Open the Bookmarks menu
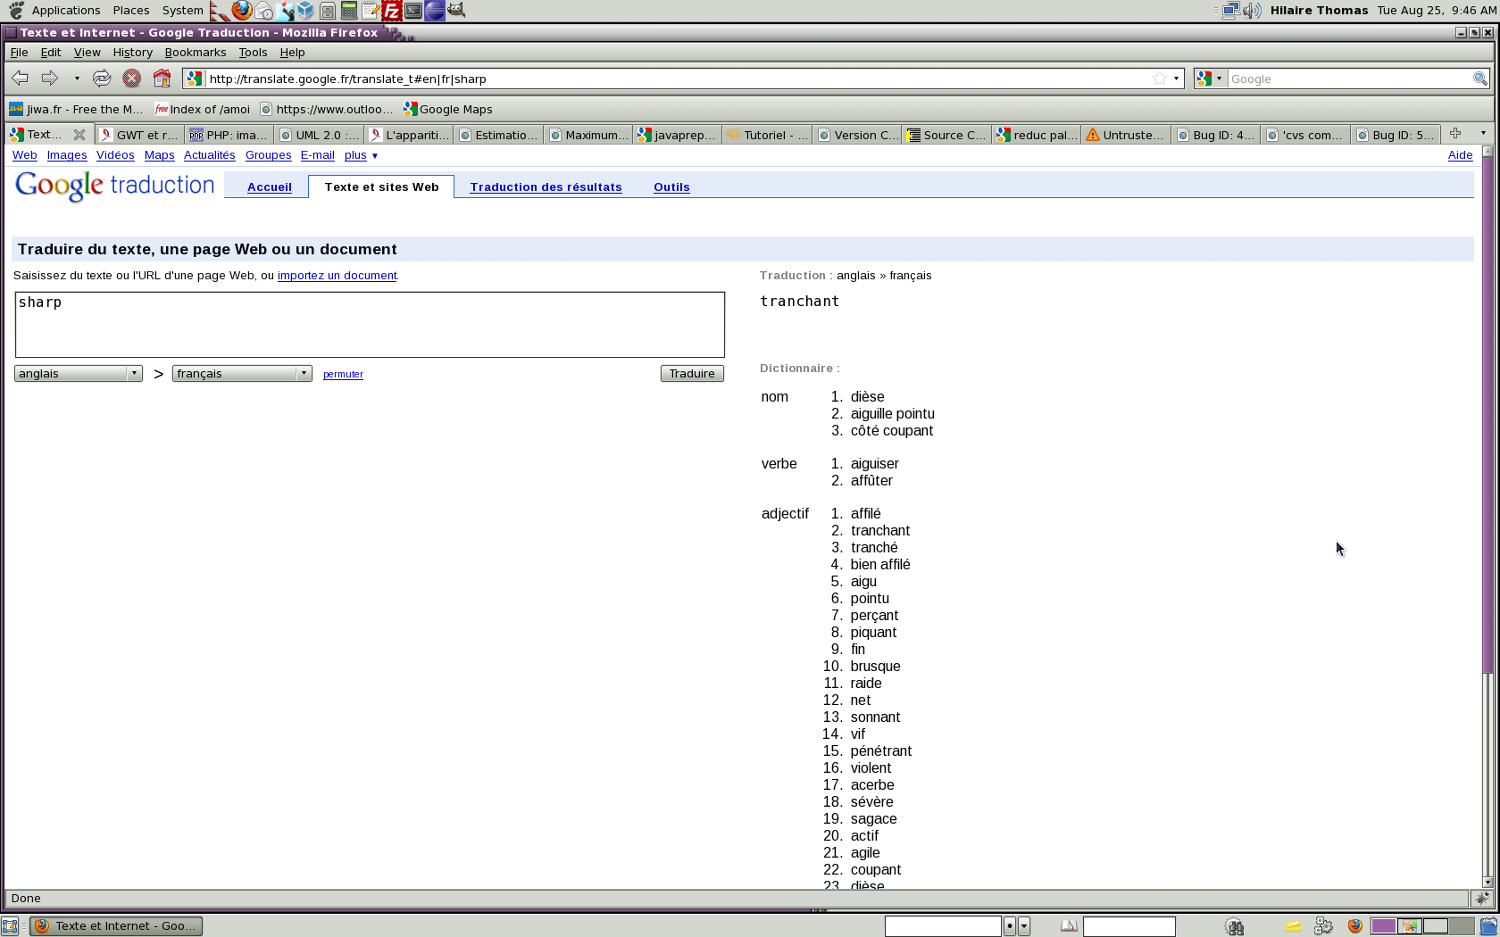This screenshot has height=937, width=1500. (195, 52)
